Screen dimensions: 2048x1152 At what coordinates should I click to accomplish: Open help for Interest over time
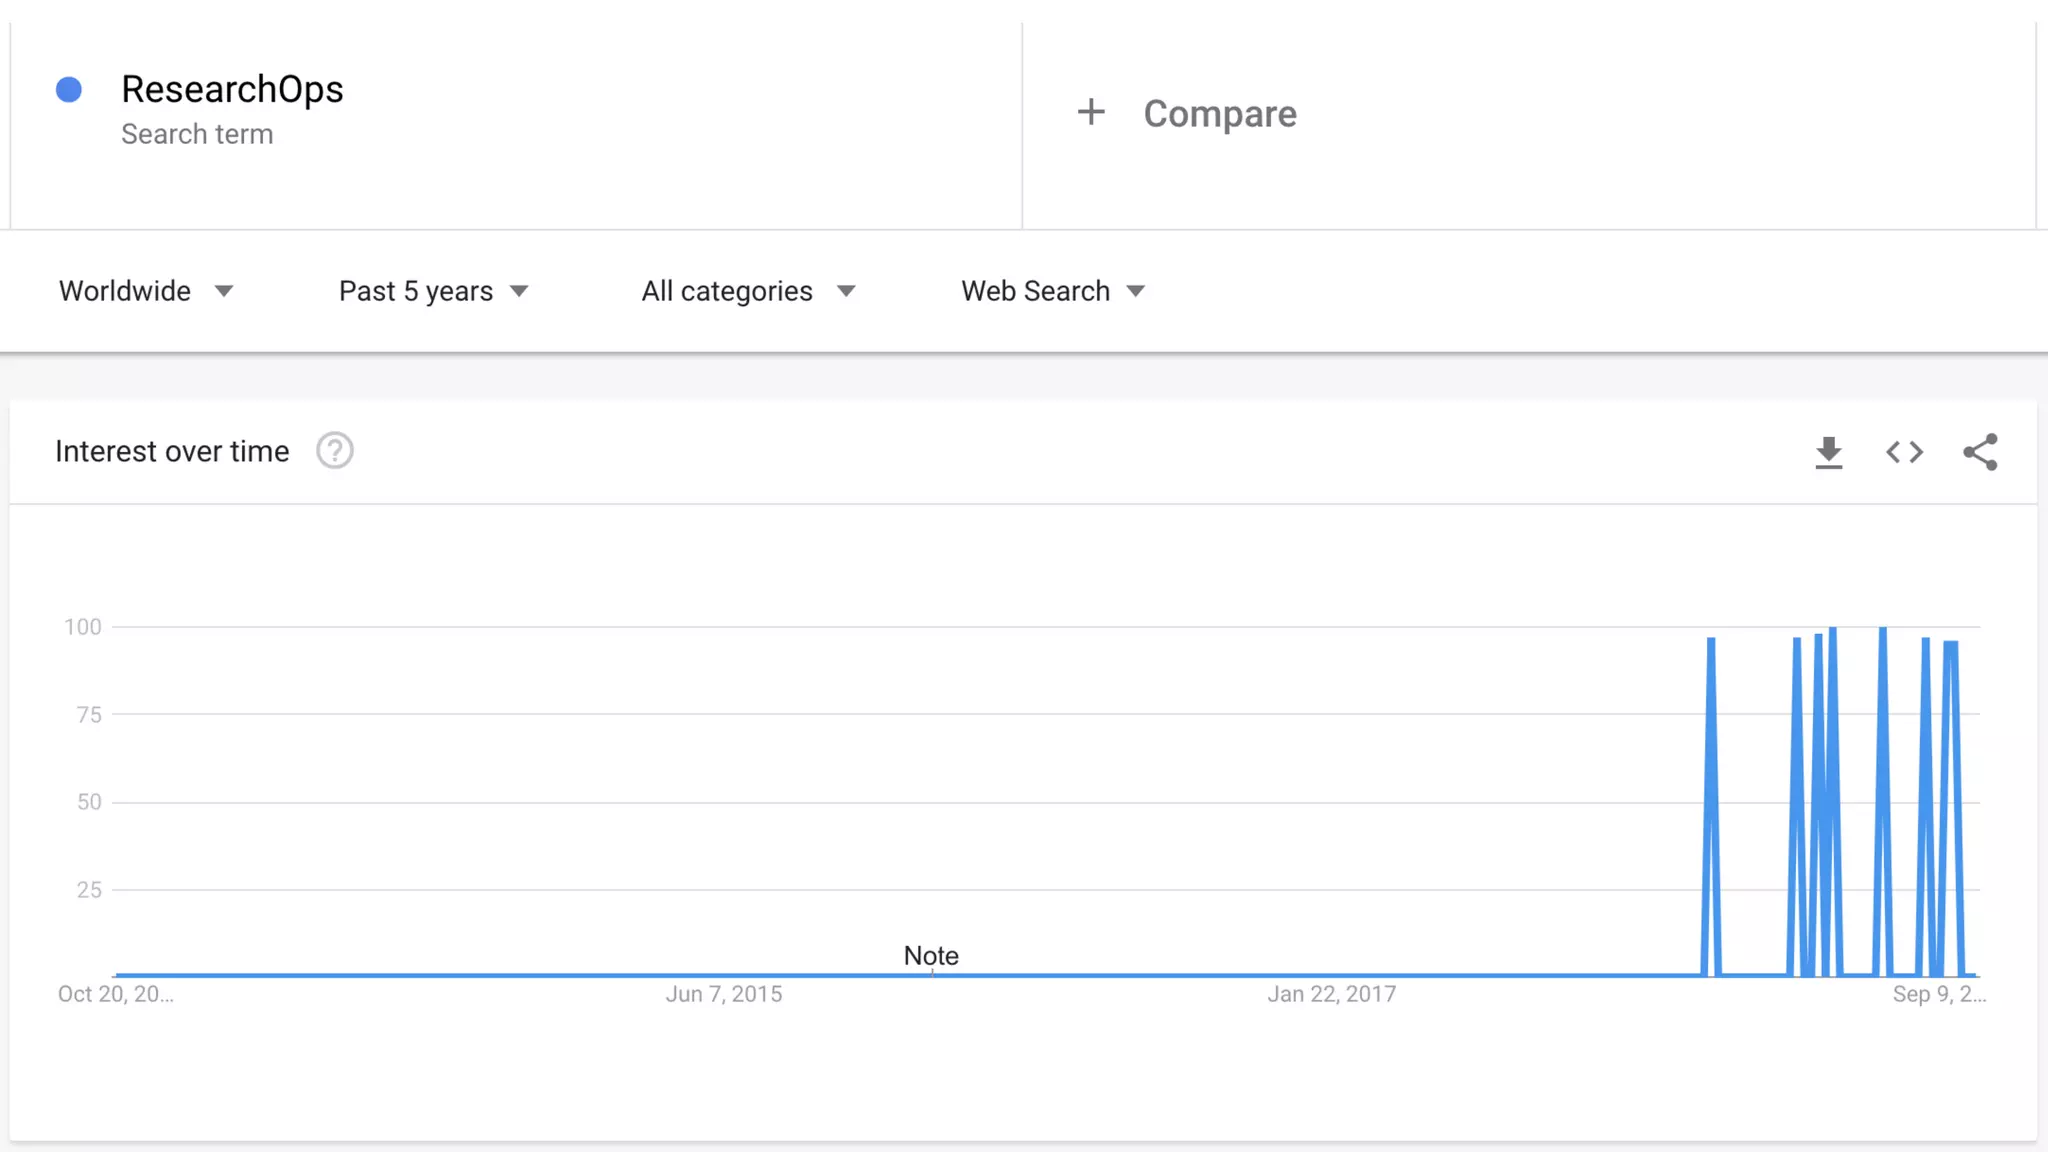tap(334, 451)
